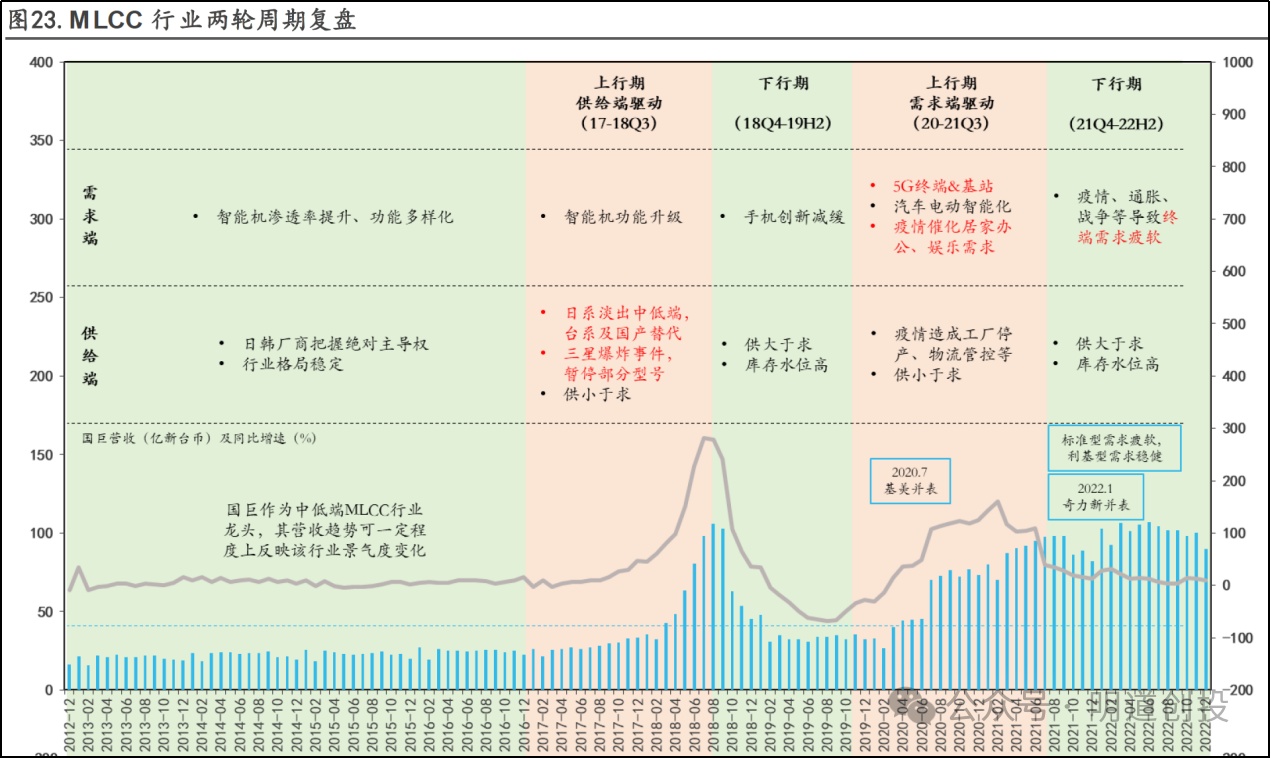Click the 智能机渗透率提升 bullet text

(335, 216)
